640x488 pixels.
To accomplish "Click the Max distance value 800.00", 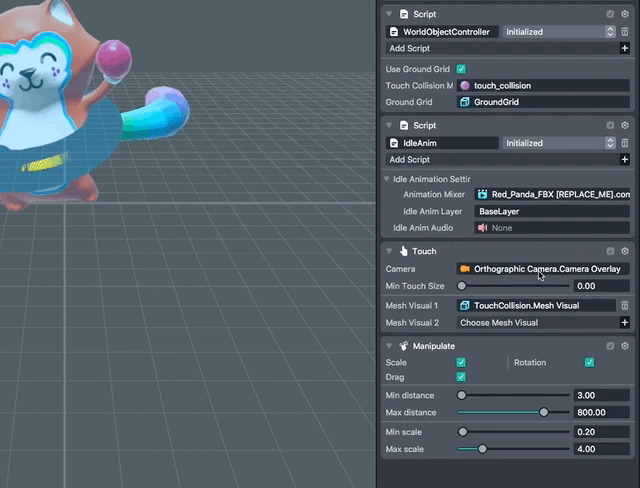I will coord(601,413).
